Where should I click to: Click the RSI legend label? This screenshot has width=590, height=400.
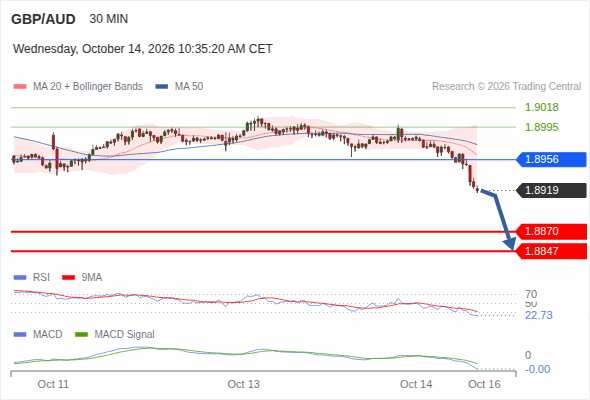point(41,278)
